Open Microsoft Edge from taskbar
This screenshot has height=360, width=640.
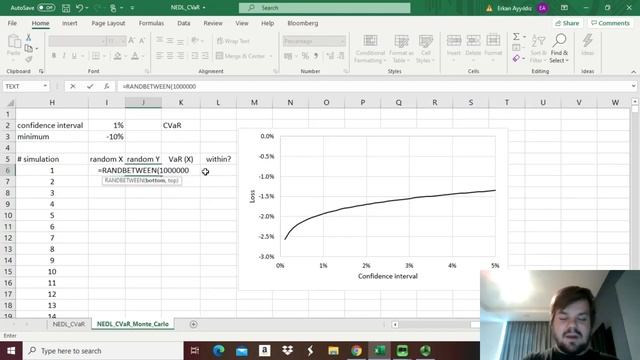pyautogui.click(x=218, y=351)
